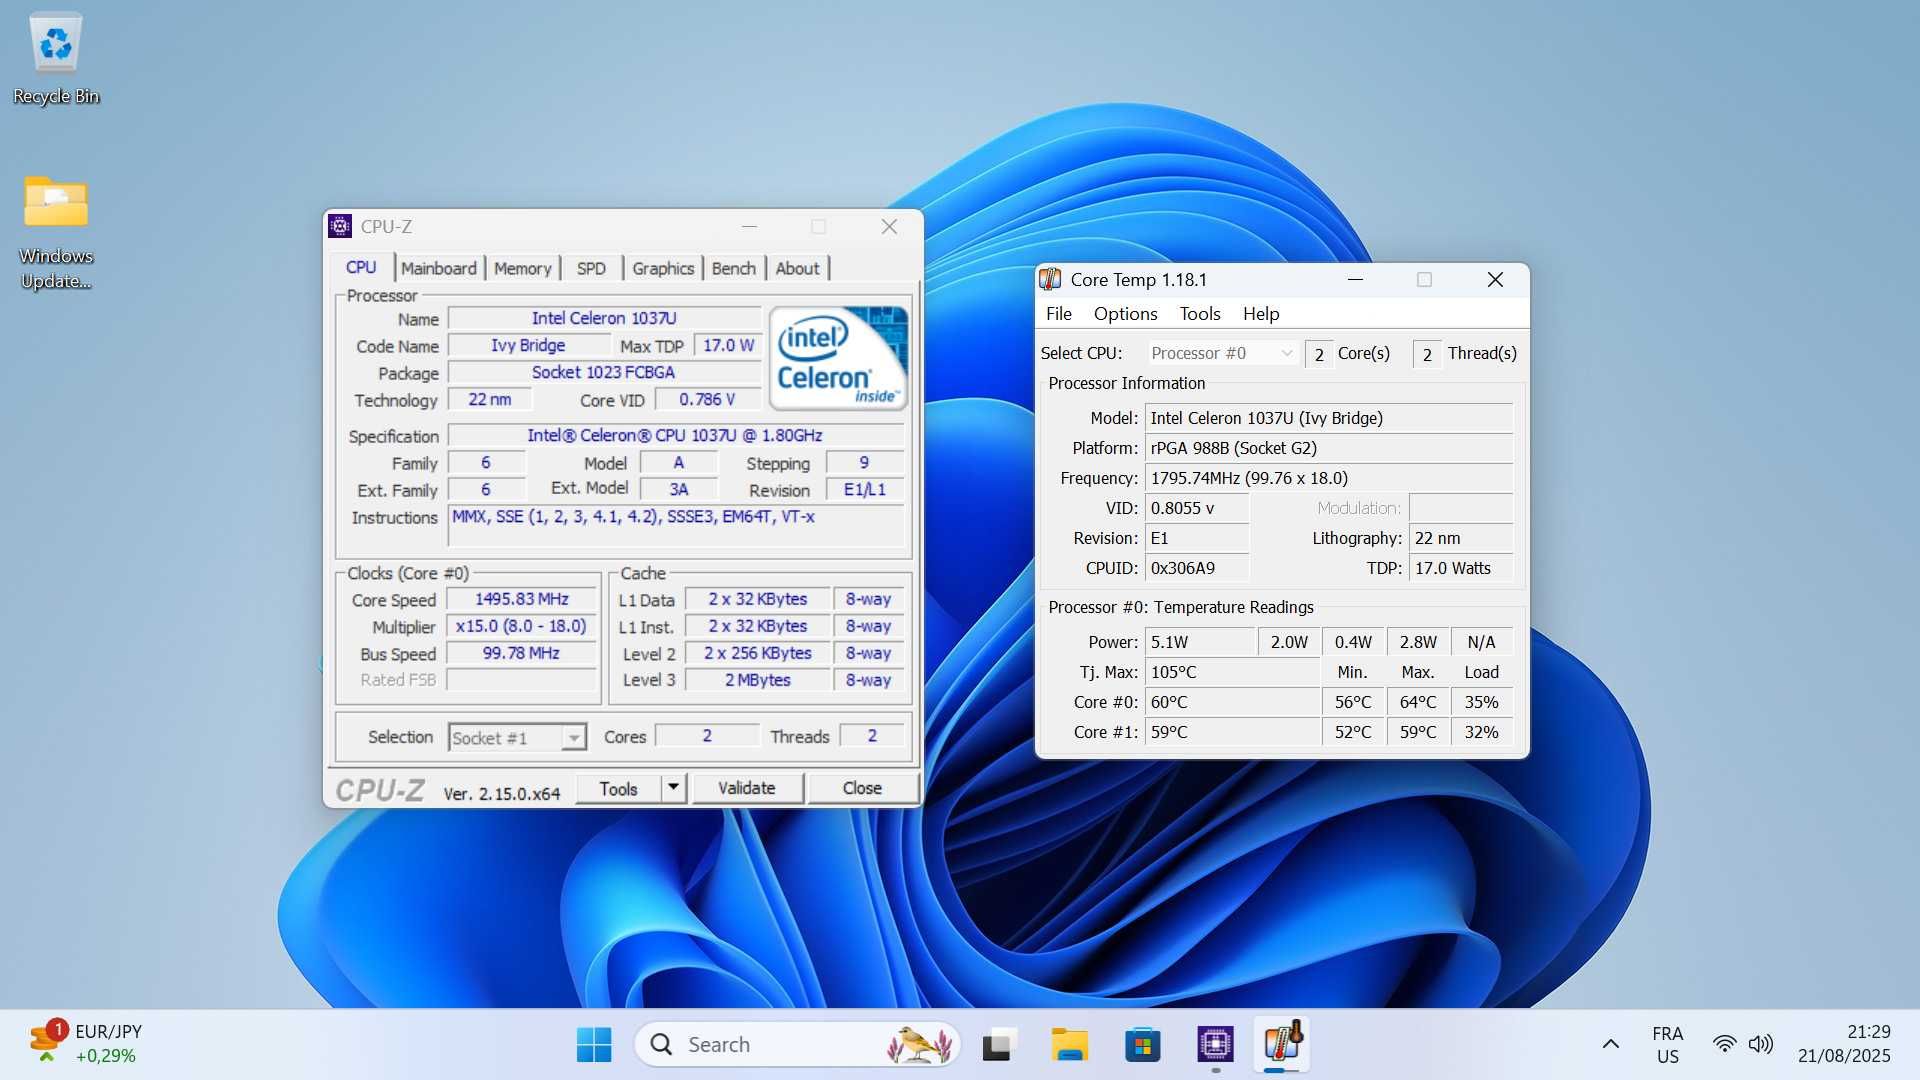Click the Validate button
The height and width of the screenshot is (1080, 1920).
pos(747,788)
